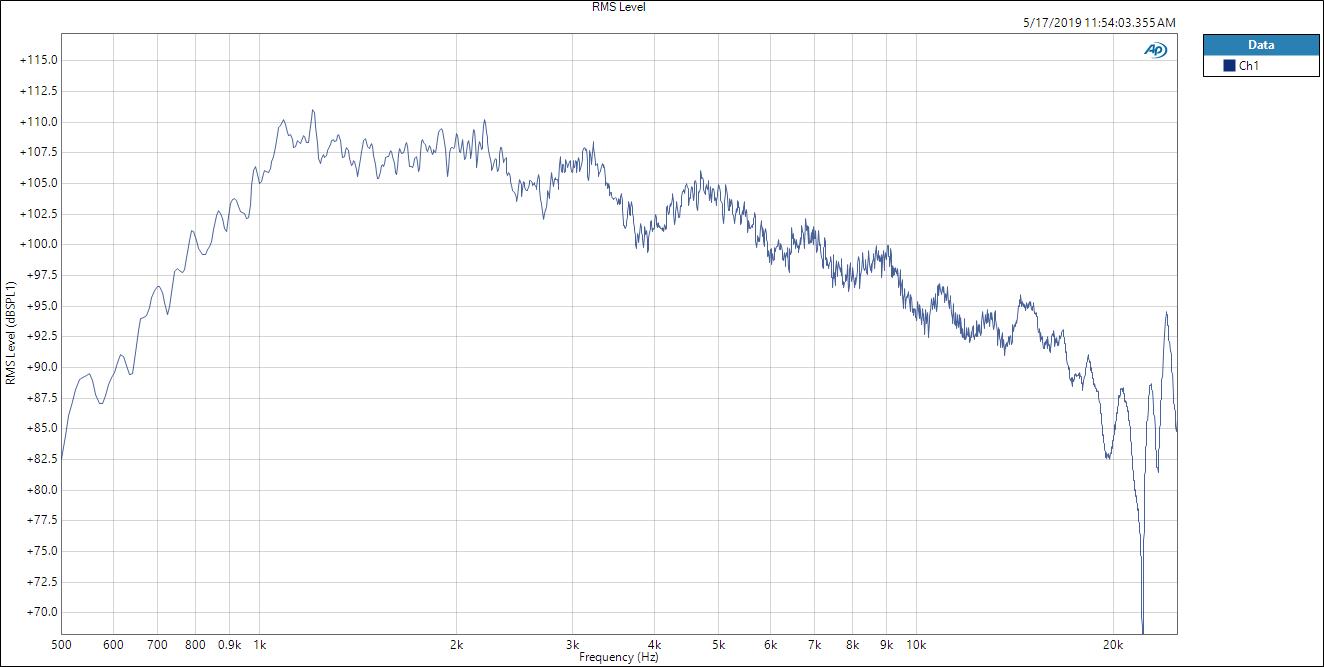Click the +87.5 y-axis value
This screenshot has width=1324, height=667.
(42, 398)
